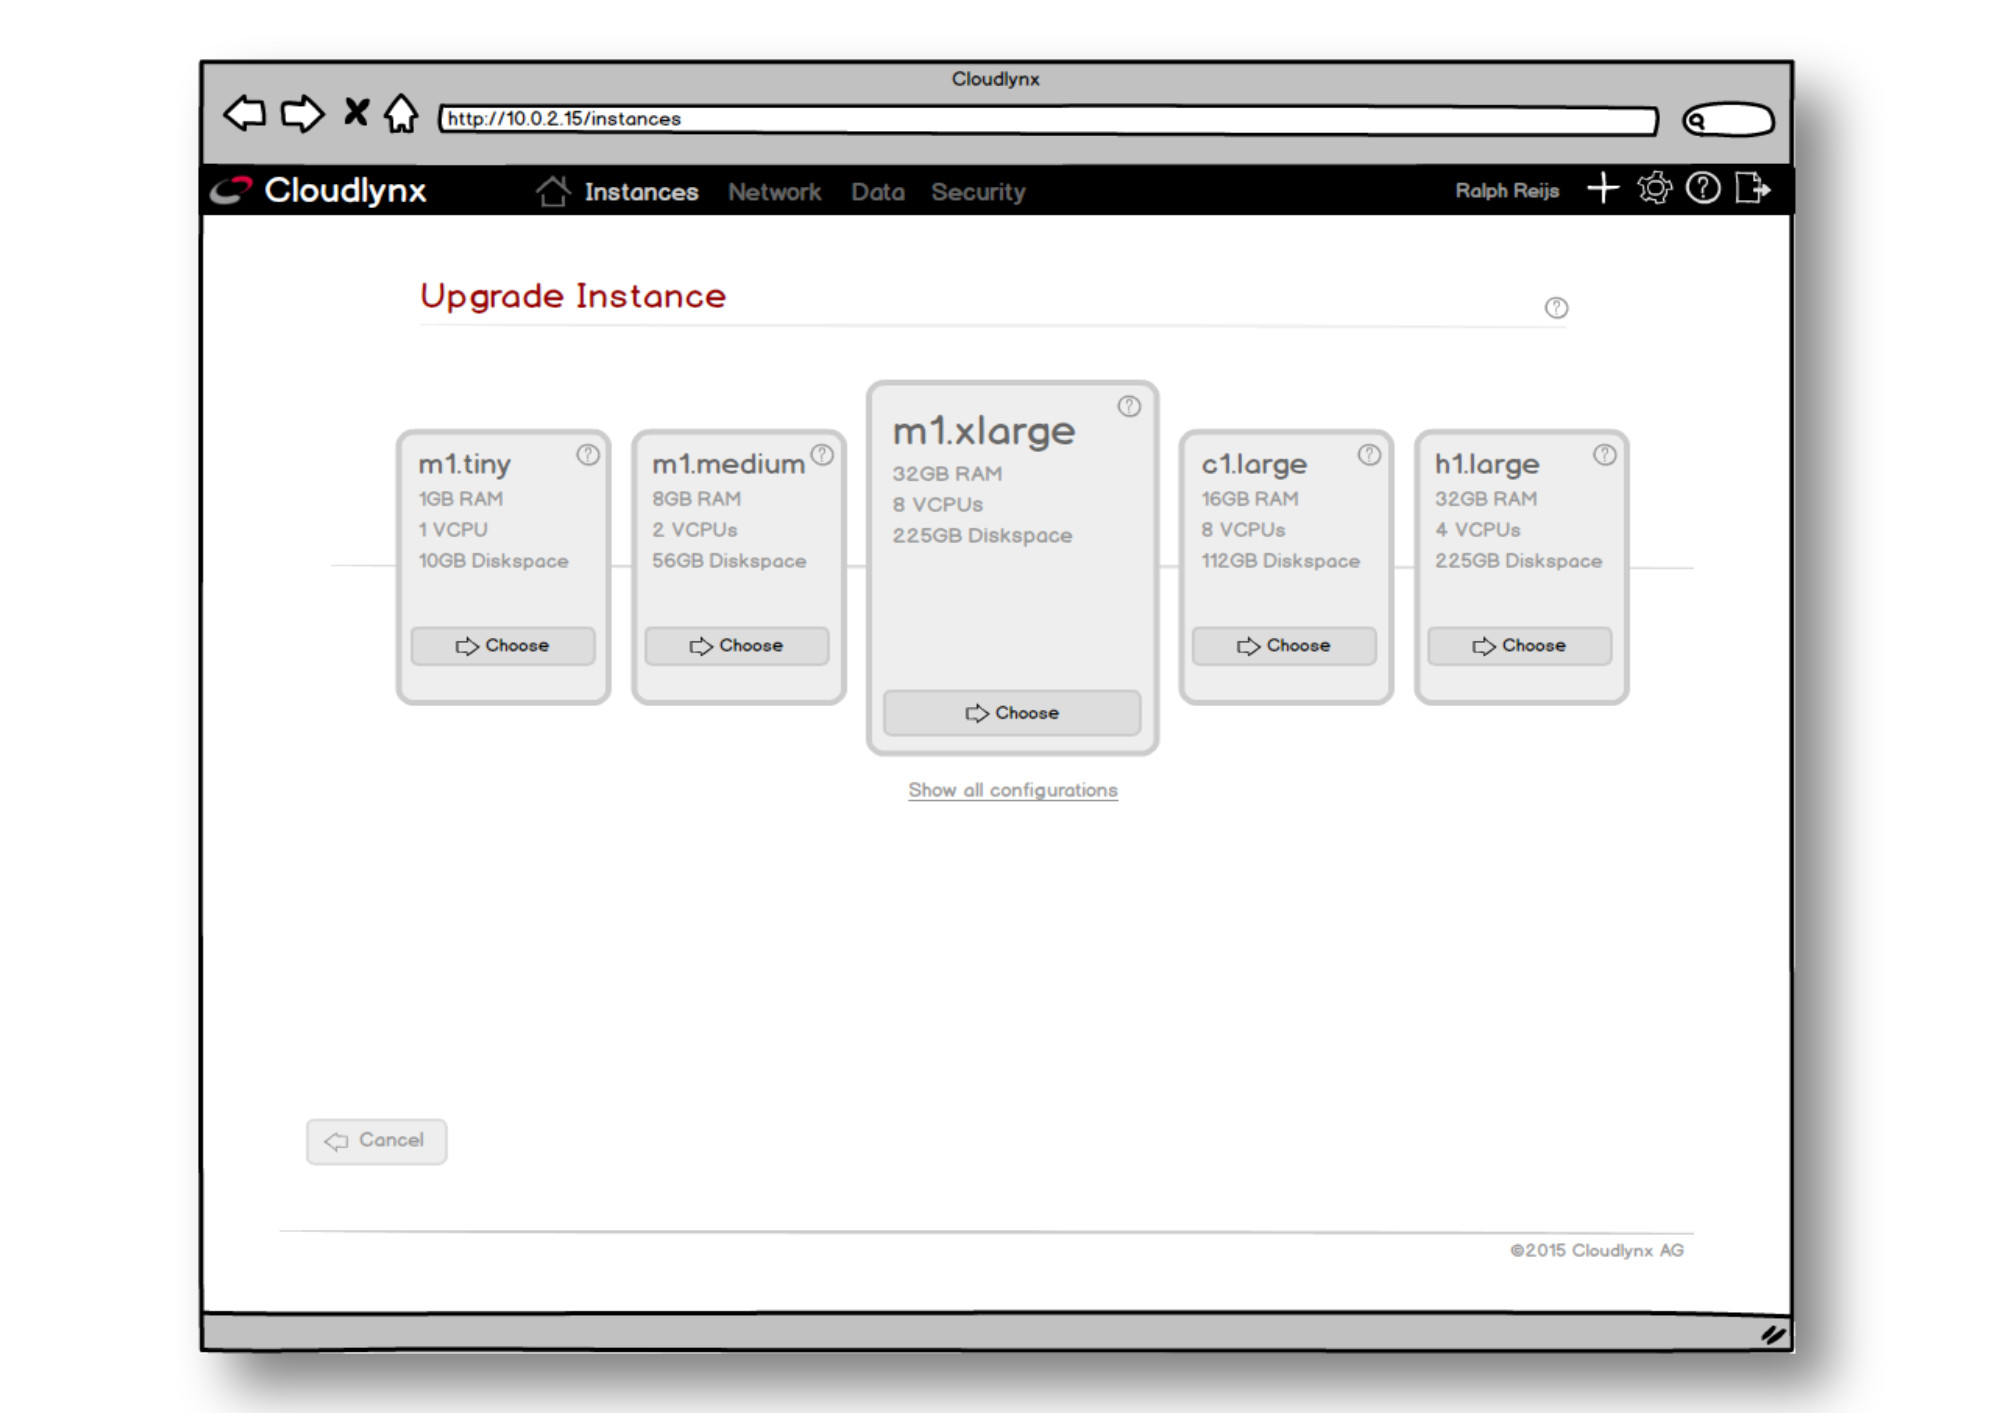Image resolution: width=2000 pixels, height=1413 pixels.
Task: Click the logout icon
Action: 1753,188
